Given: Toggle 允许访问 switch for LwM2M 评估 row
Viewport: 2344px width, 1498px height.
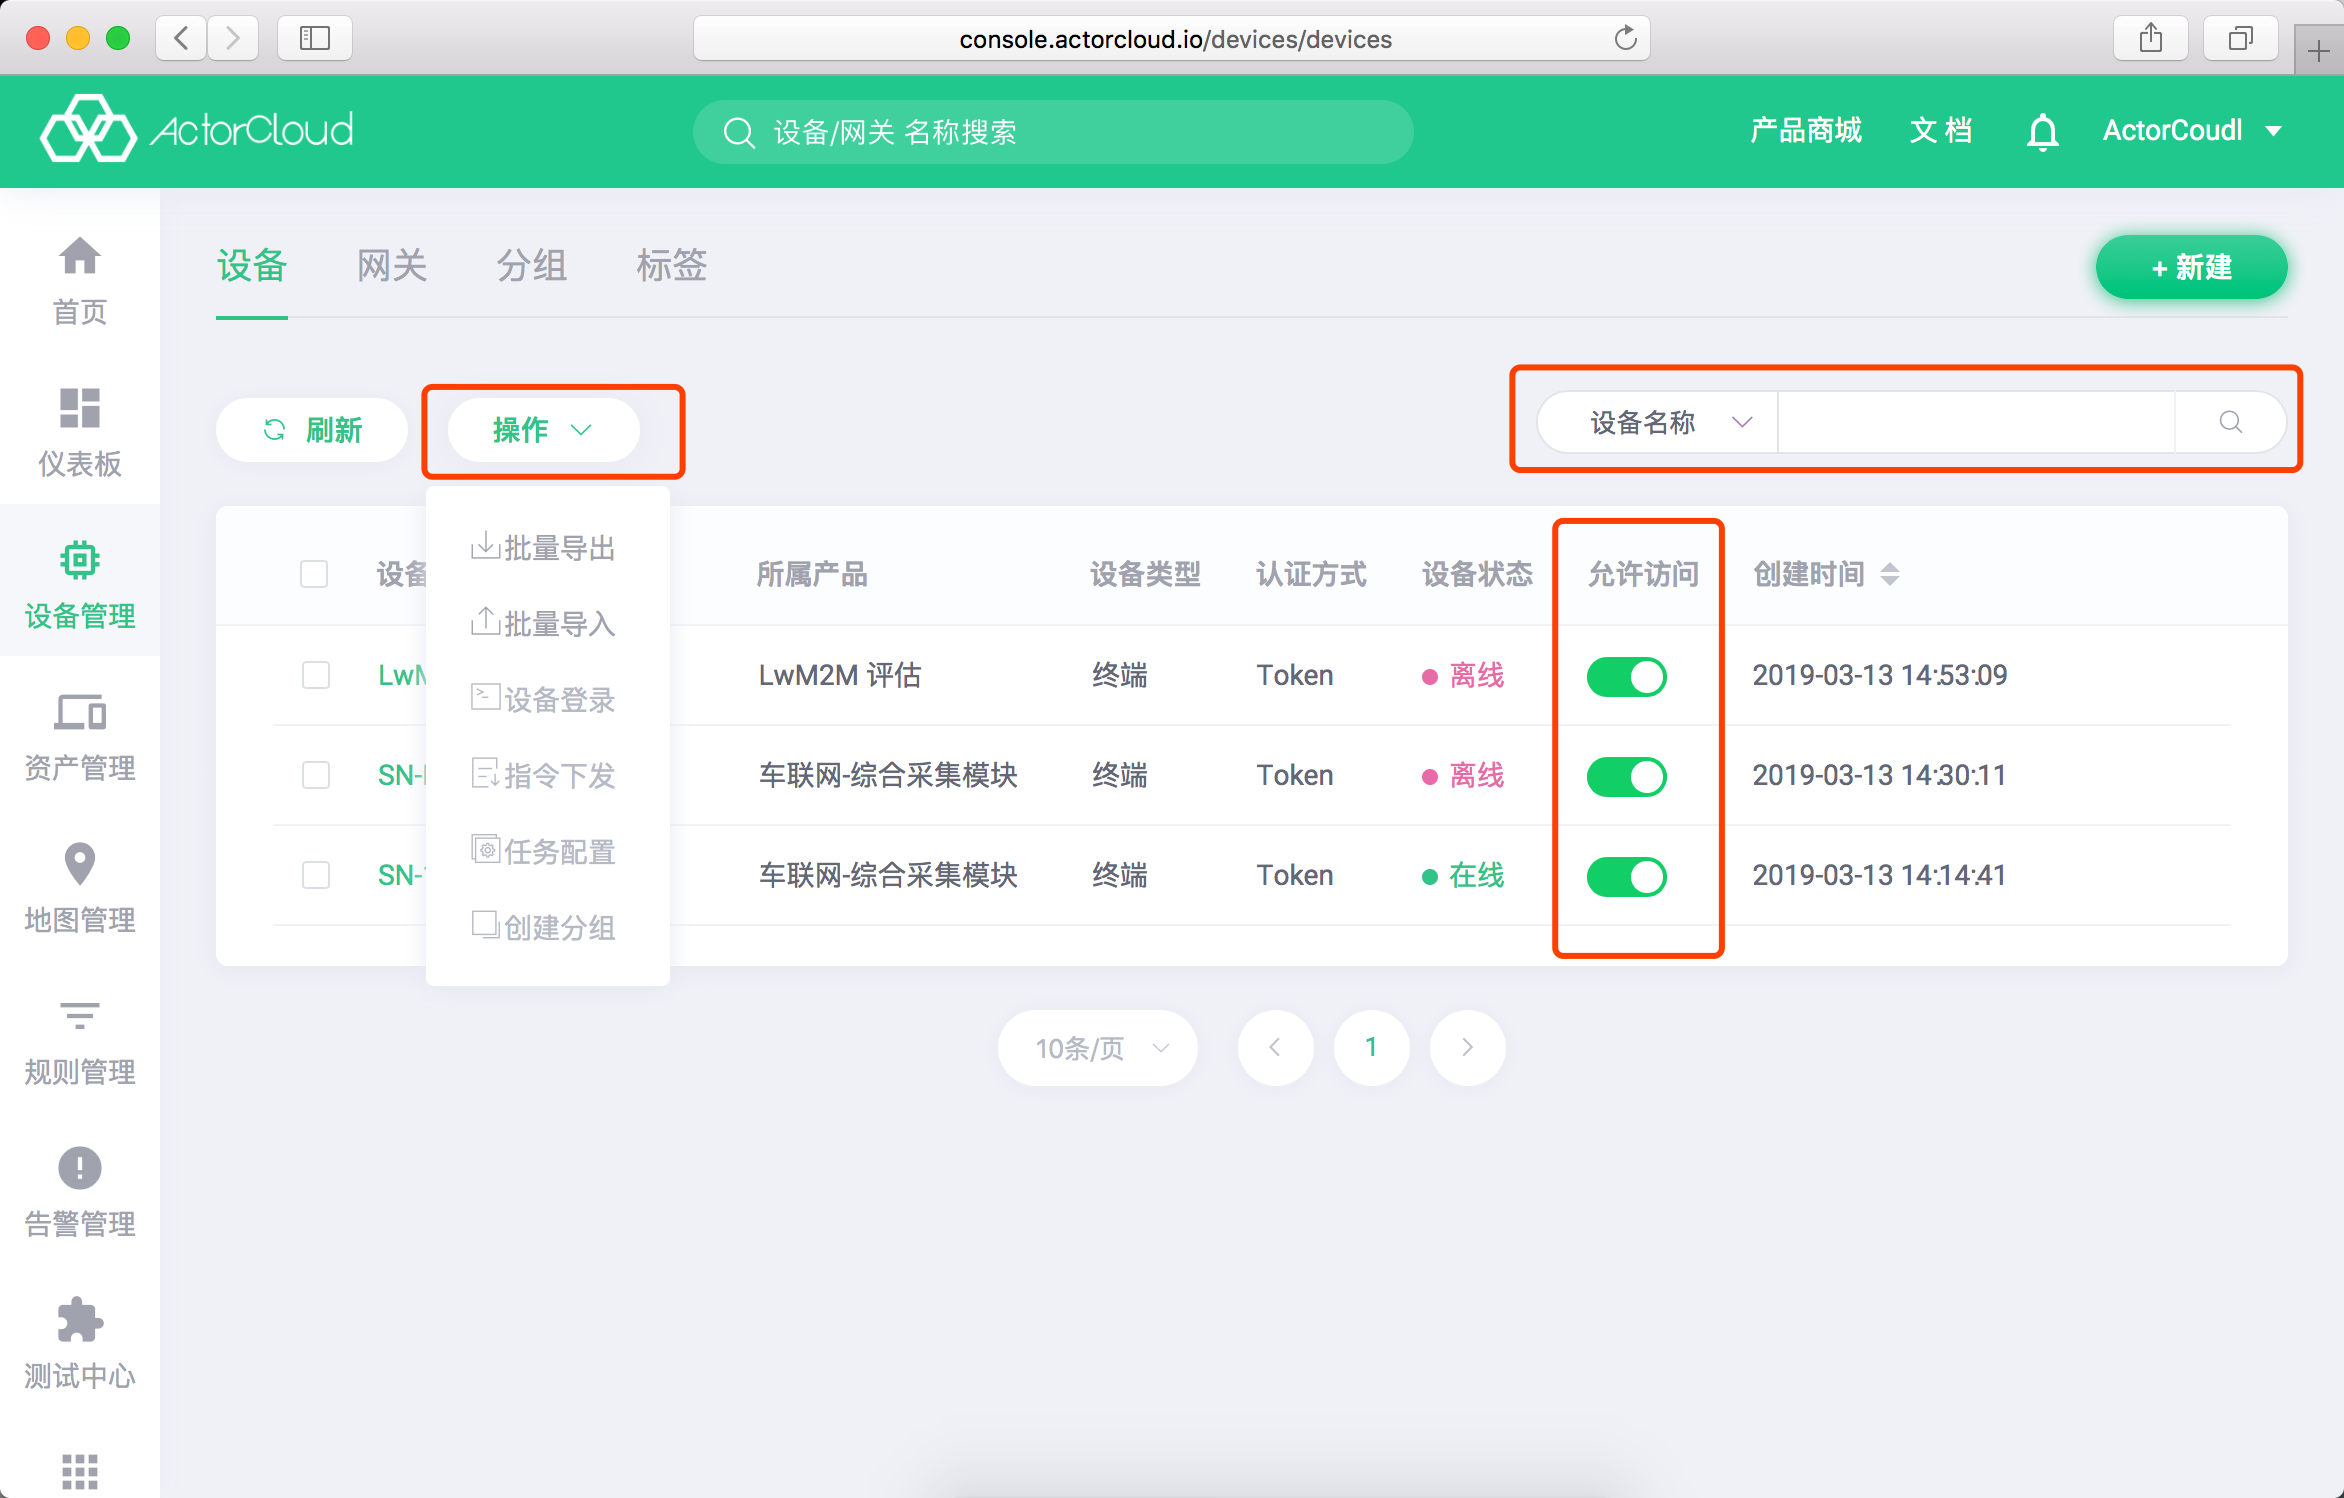Looking at the screenshot, I should point(1627,677).
